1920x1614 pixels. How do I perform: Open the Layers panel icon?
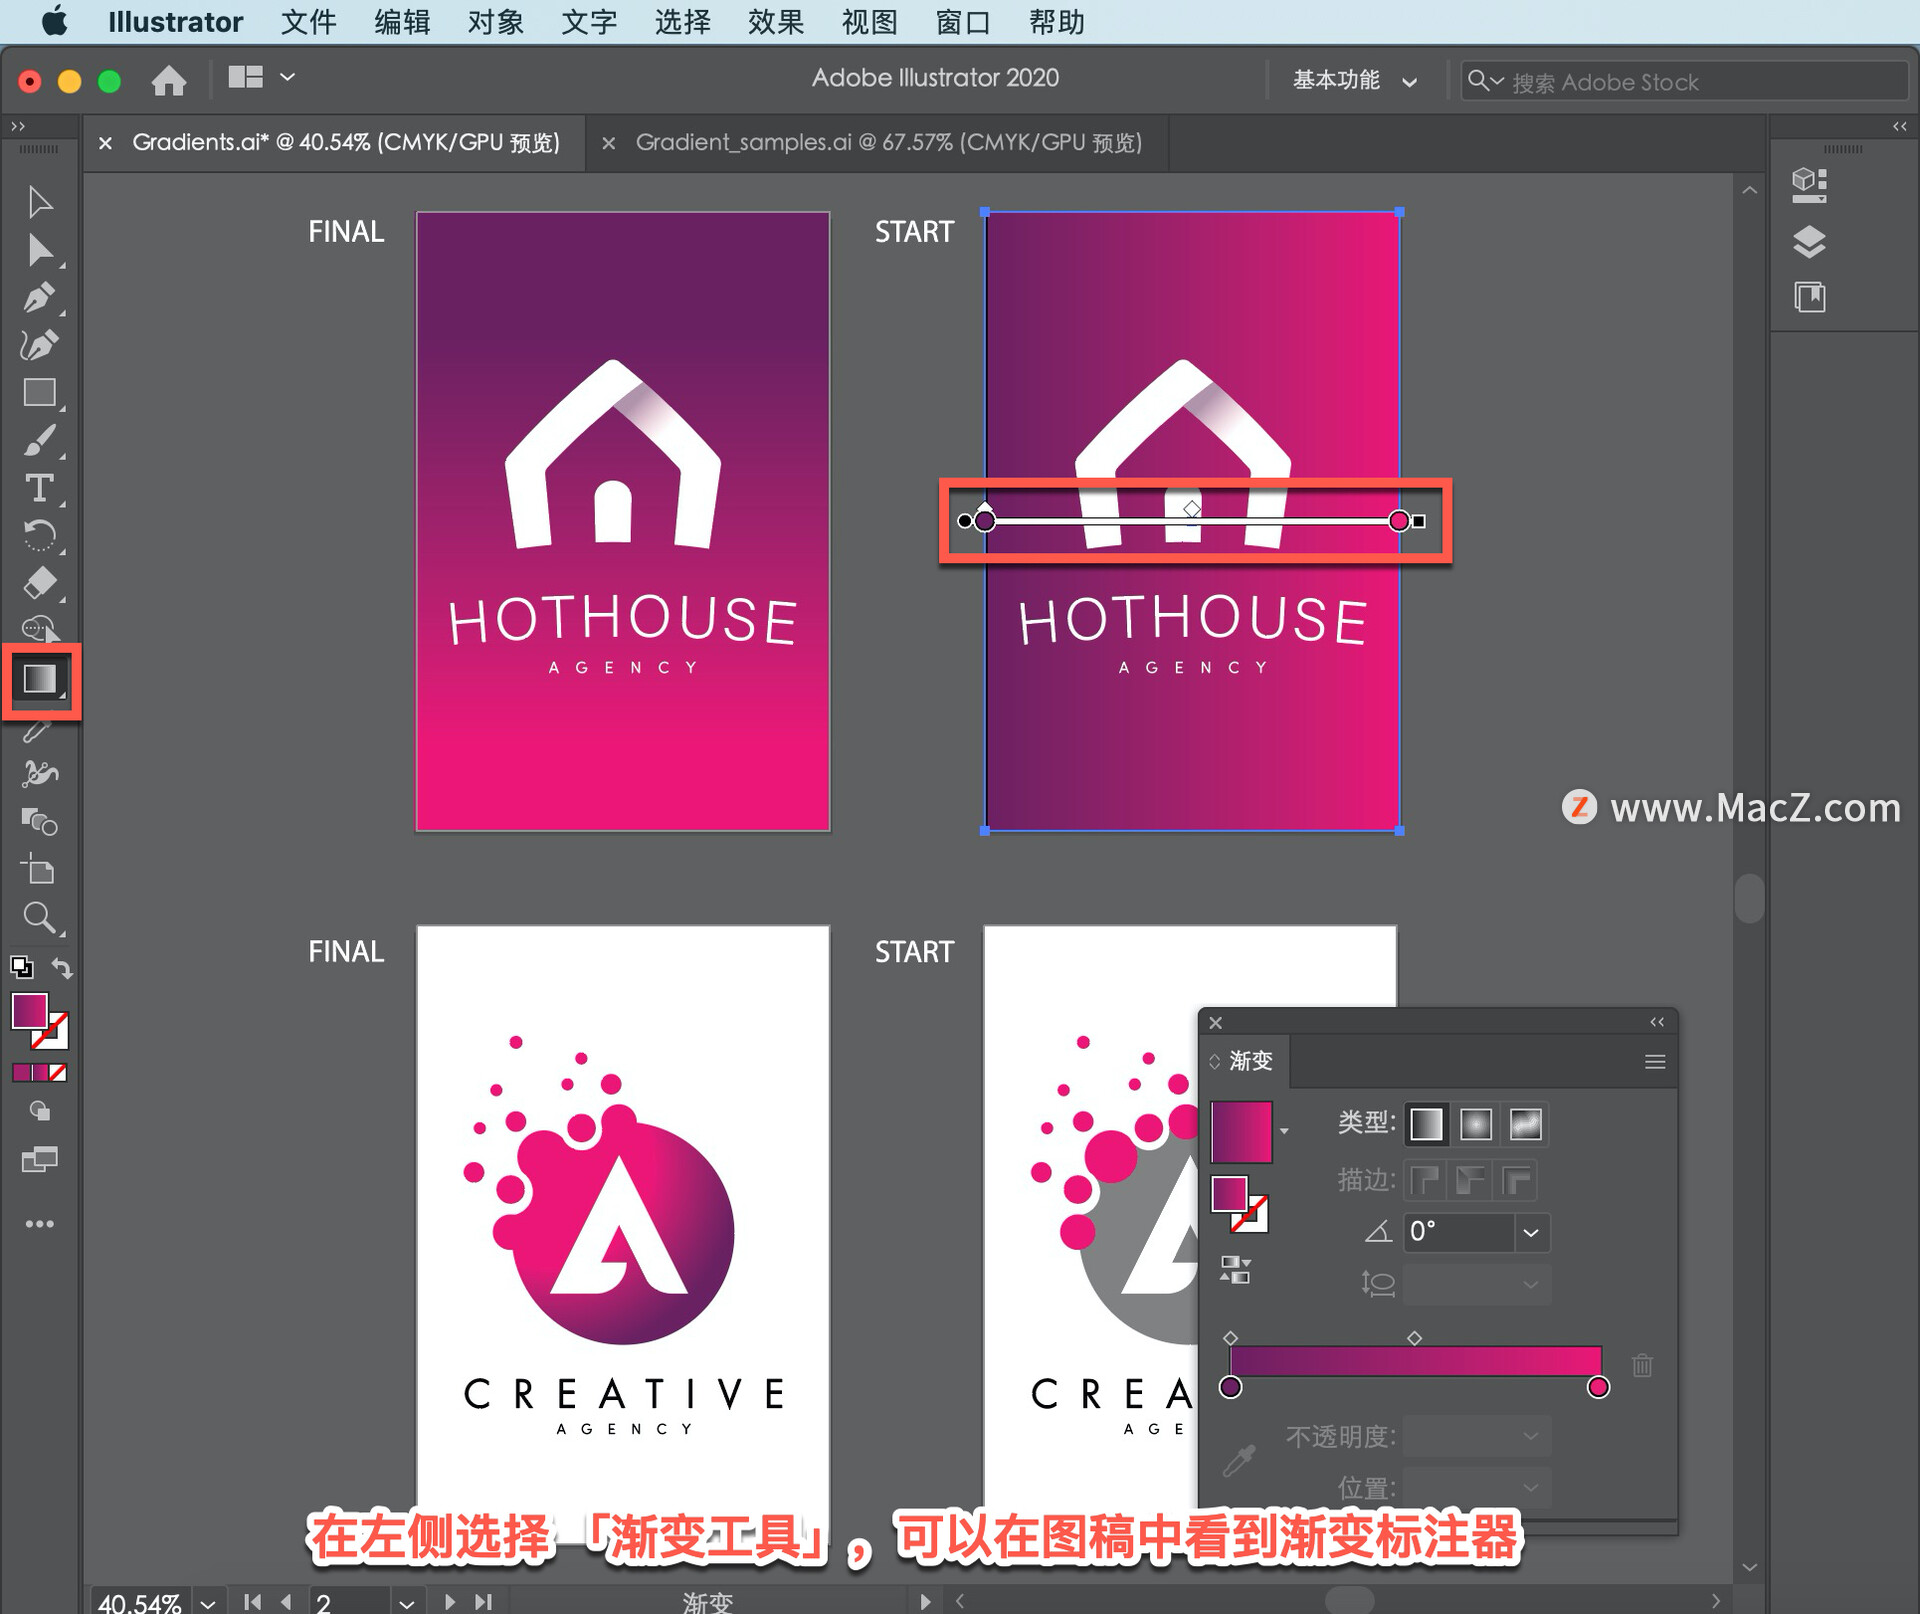point(1809,242)
